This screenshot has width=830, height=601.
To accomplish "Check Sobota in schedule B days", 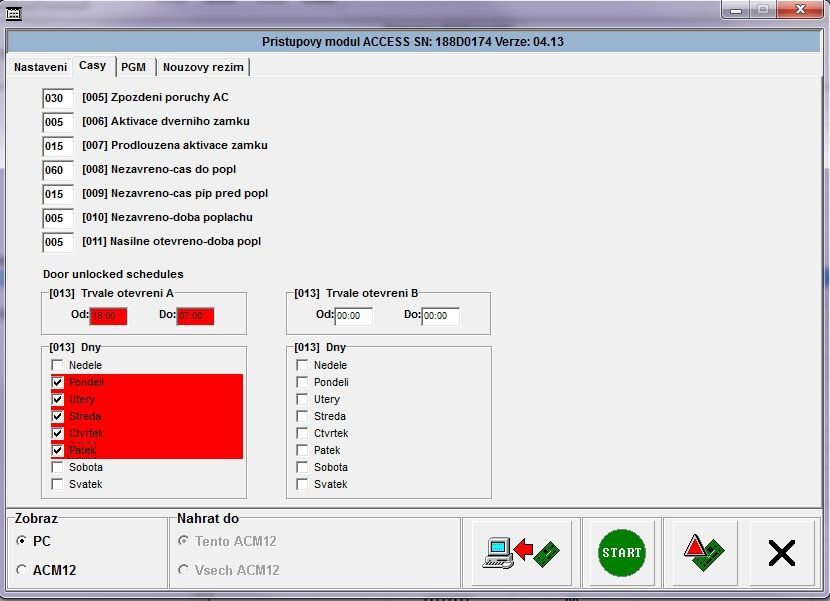I will [303, 468].
